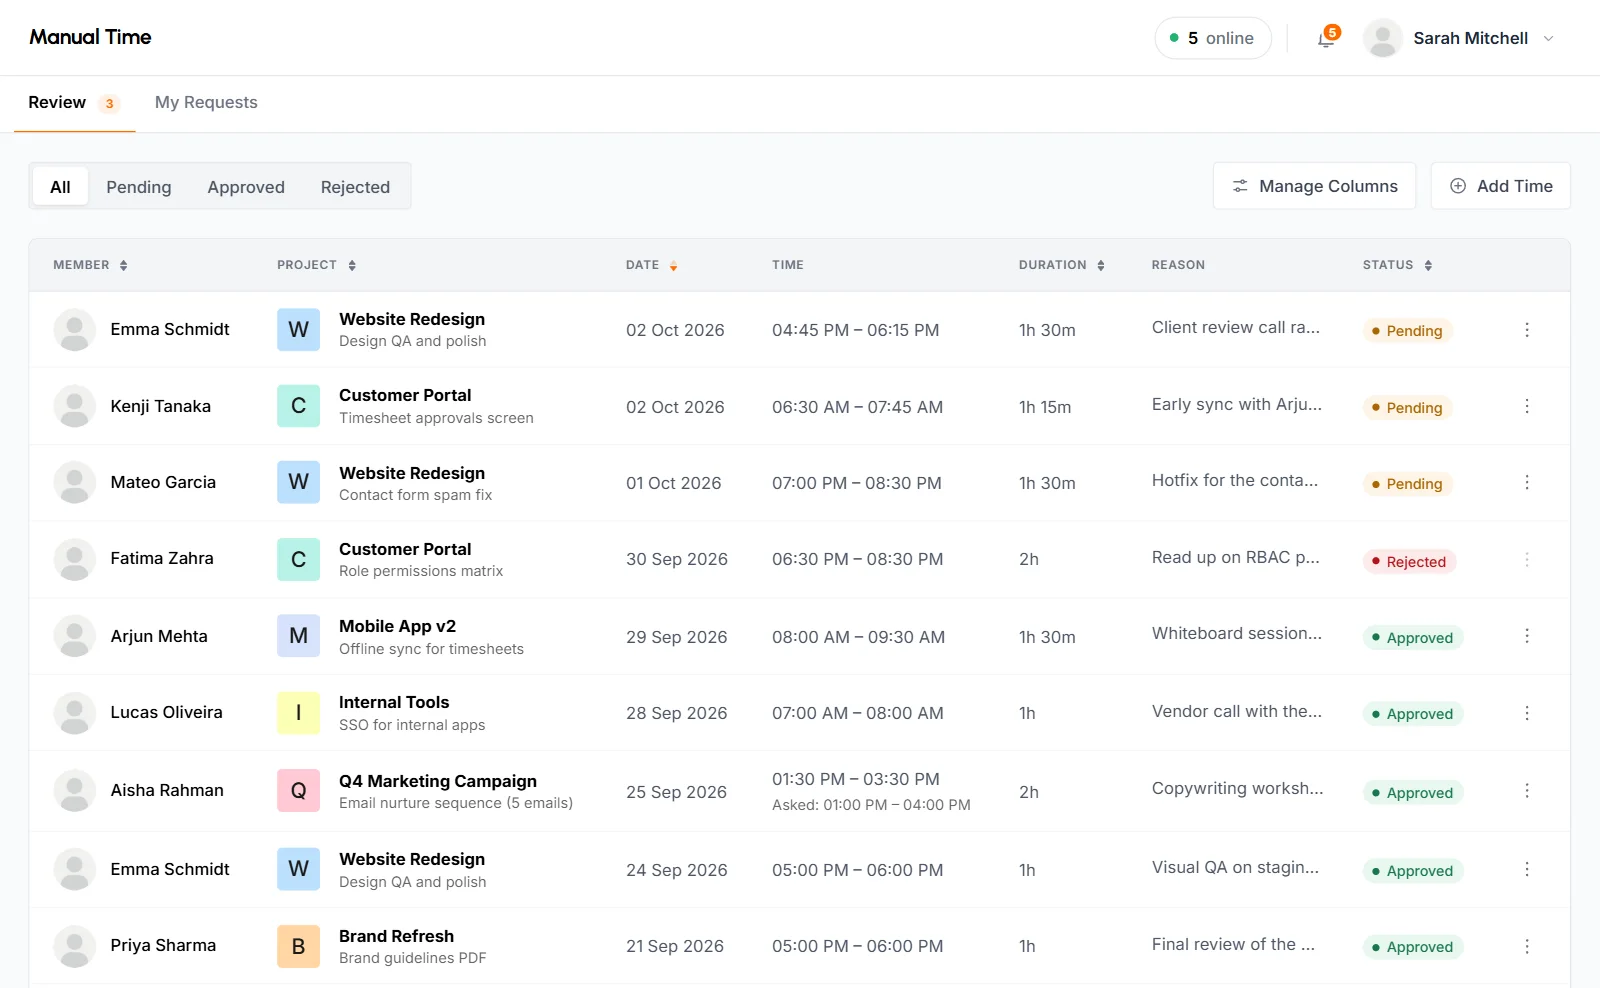Click the Manual Time title
1600x988 pixels.
pos(90,37)
